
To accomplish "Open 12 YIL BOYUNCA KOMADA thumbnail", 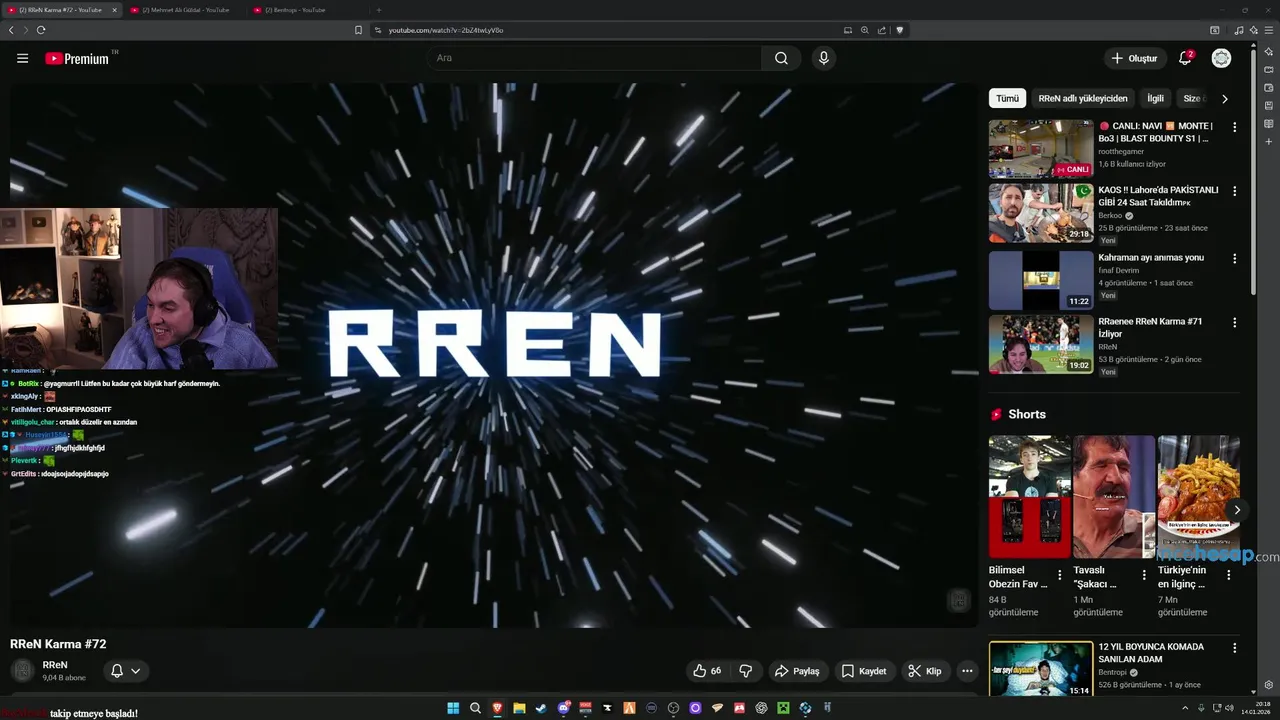I will [x=1041, y=669].
